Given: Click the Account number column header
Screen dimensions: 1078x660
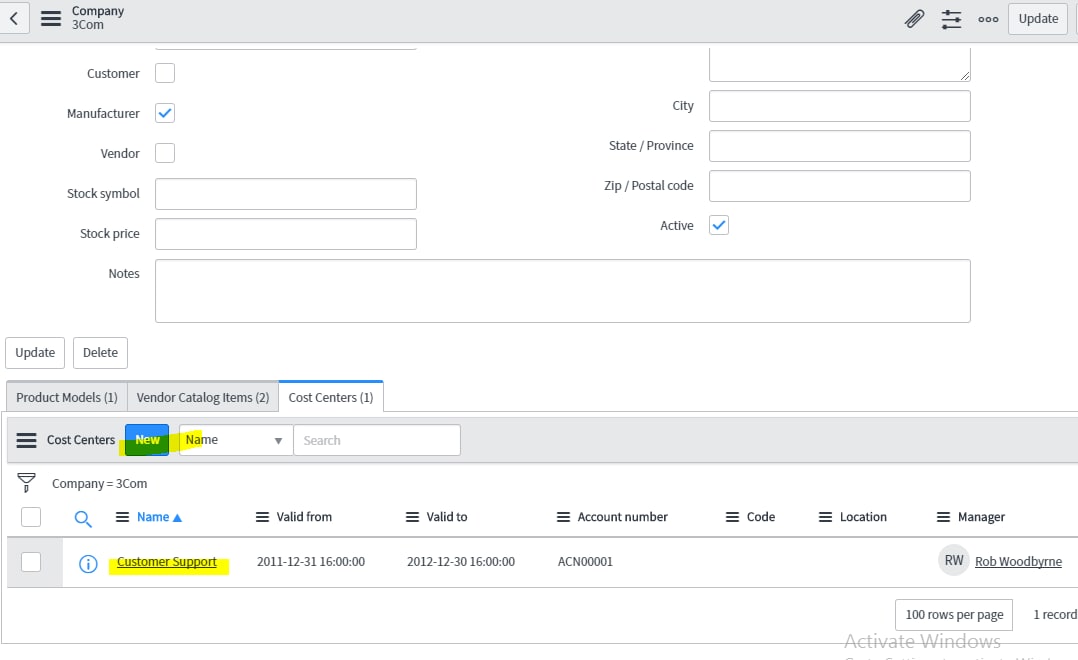Looking at the screenshot, I should pyautogui.click(x=622, y=517).
